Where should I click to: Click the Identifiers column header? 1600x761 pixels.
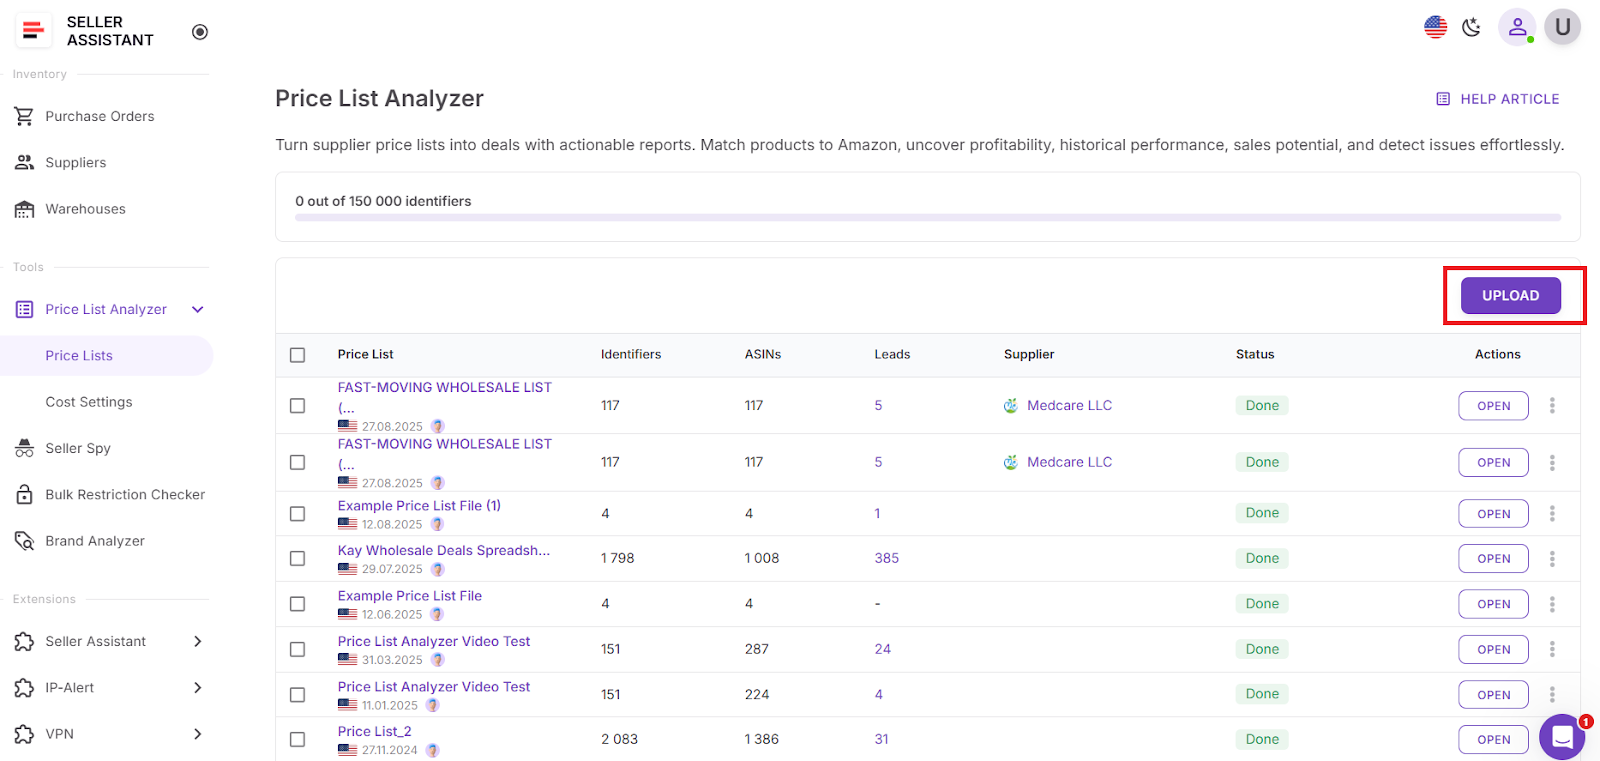[631, 354]
